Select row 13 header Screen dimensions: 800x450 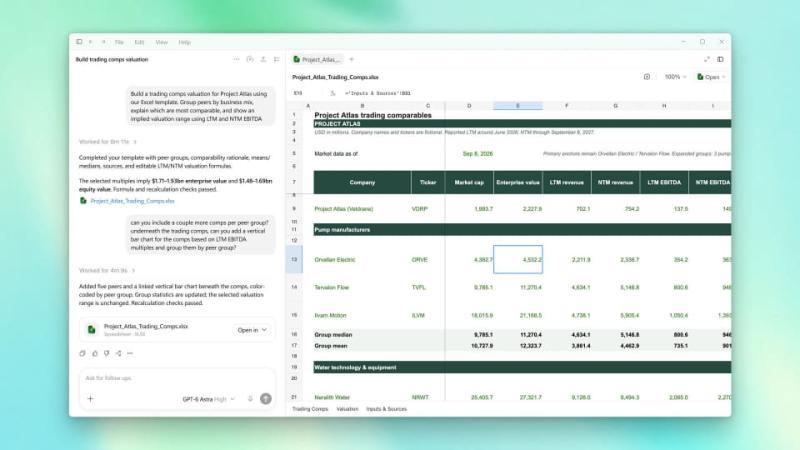(x=294, y=259)
